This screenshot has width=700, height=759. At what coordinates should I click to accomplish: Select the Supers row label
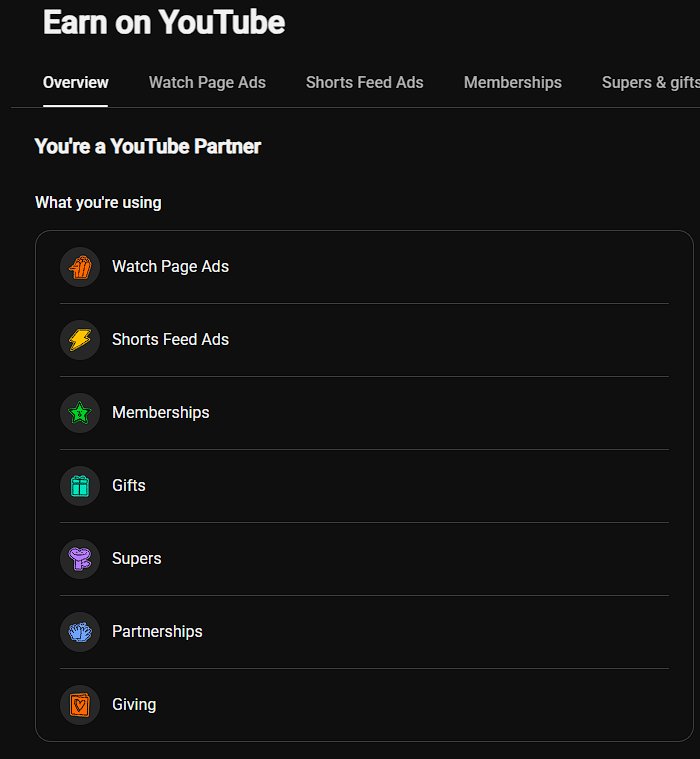137,559
